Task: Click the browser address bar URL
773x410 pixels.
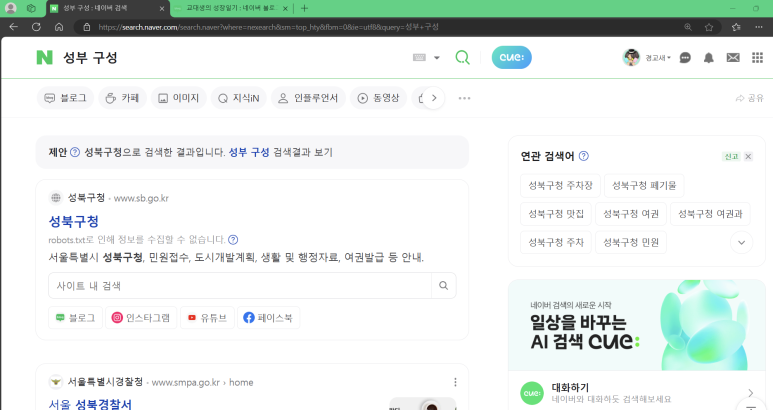Action: [x=268, y=27]
